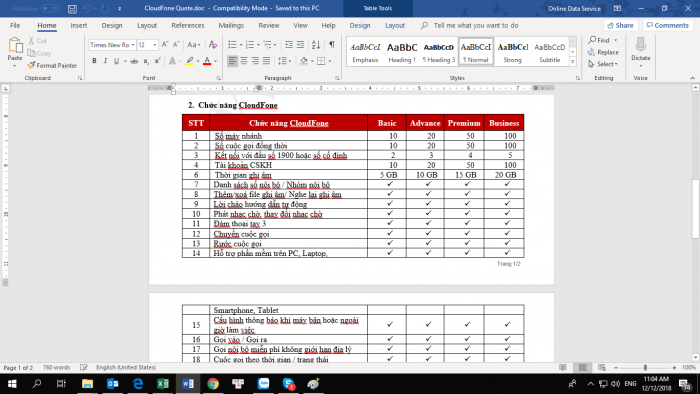This screenshot has width=700, height=394.
Task: Click the Format Painter tool
Action: pos(52,65)
